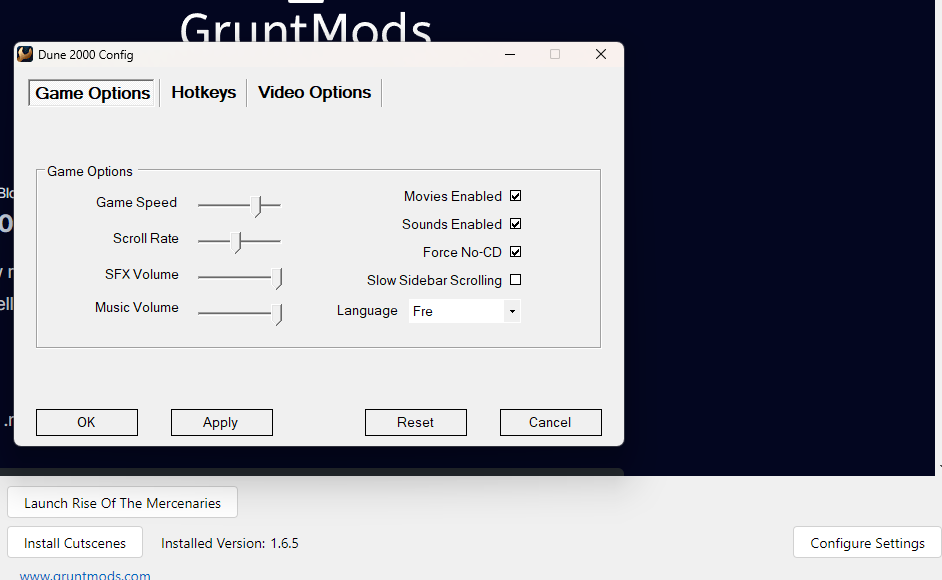This screenshot has height=580, width=942.
Task: Click the Scroll Rate slider thumb
Action: click(237, 242)
